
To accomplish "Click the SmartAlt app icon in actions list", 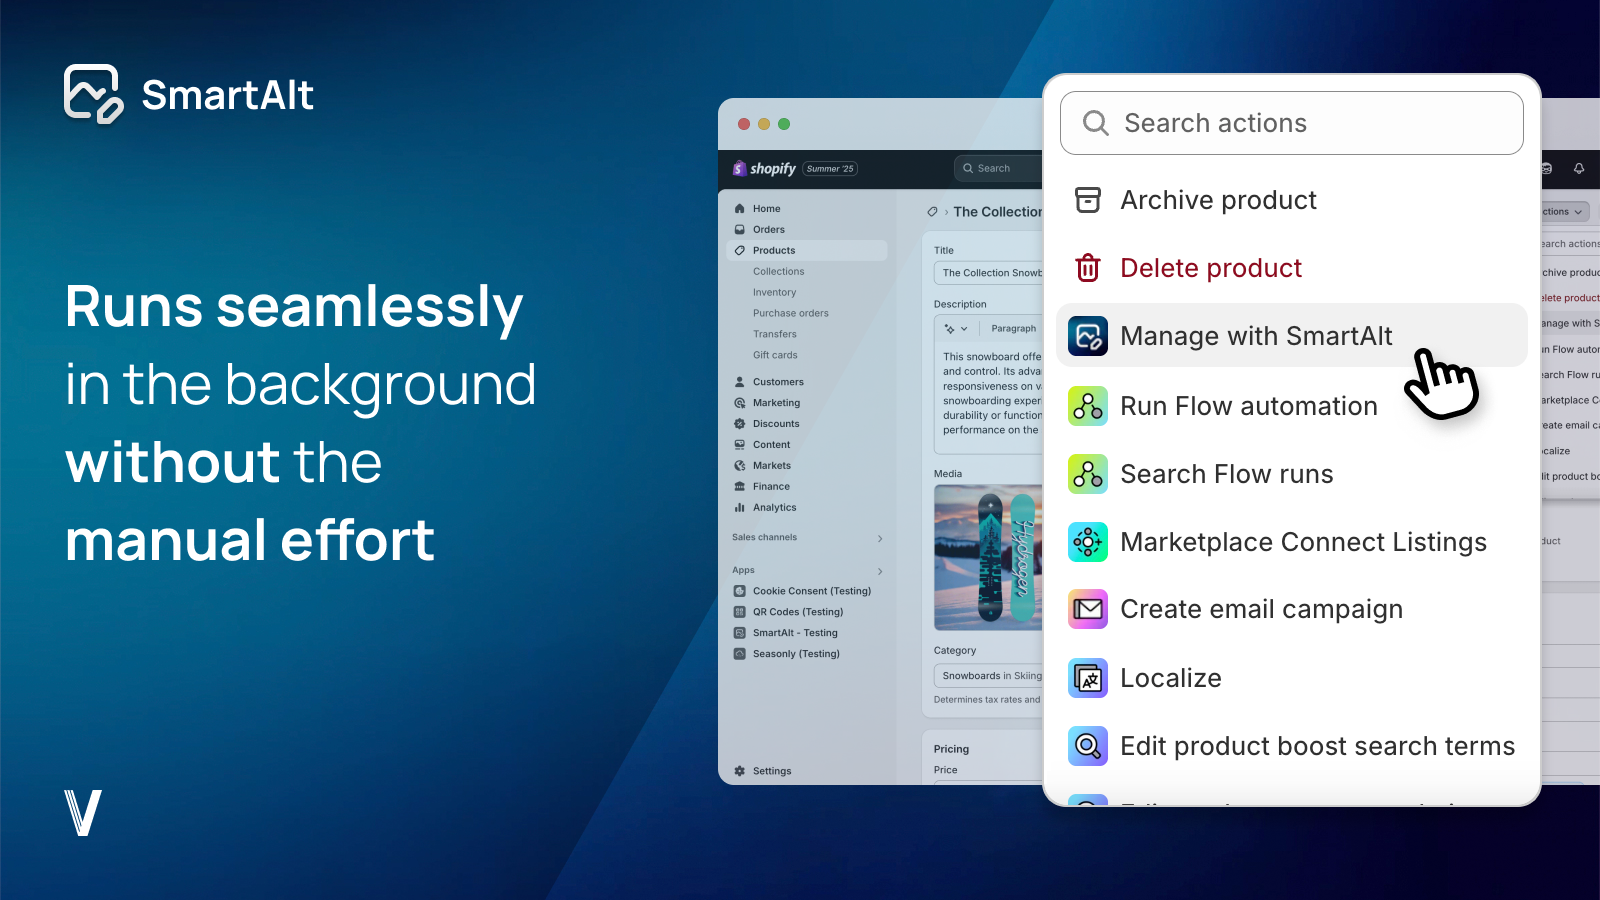I will [1087, 336].
